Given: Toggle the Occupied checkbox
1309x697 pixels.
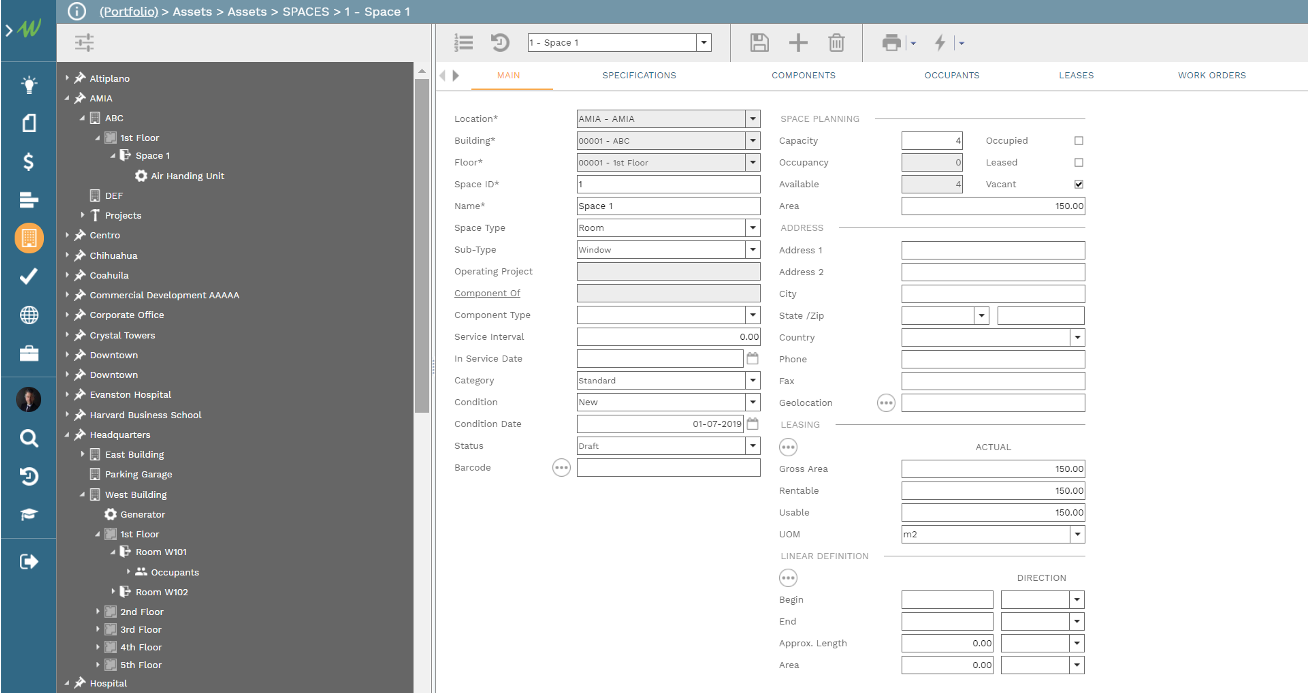Looking at the screenshot, I should coord(1079,141).
